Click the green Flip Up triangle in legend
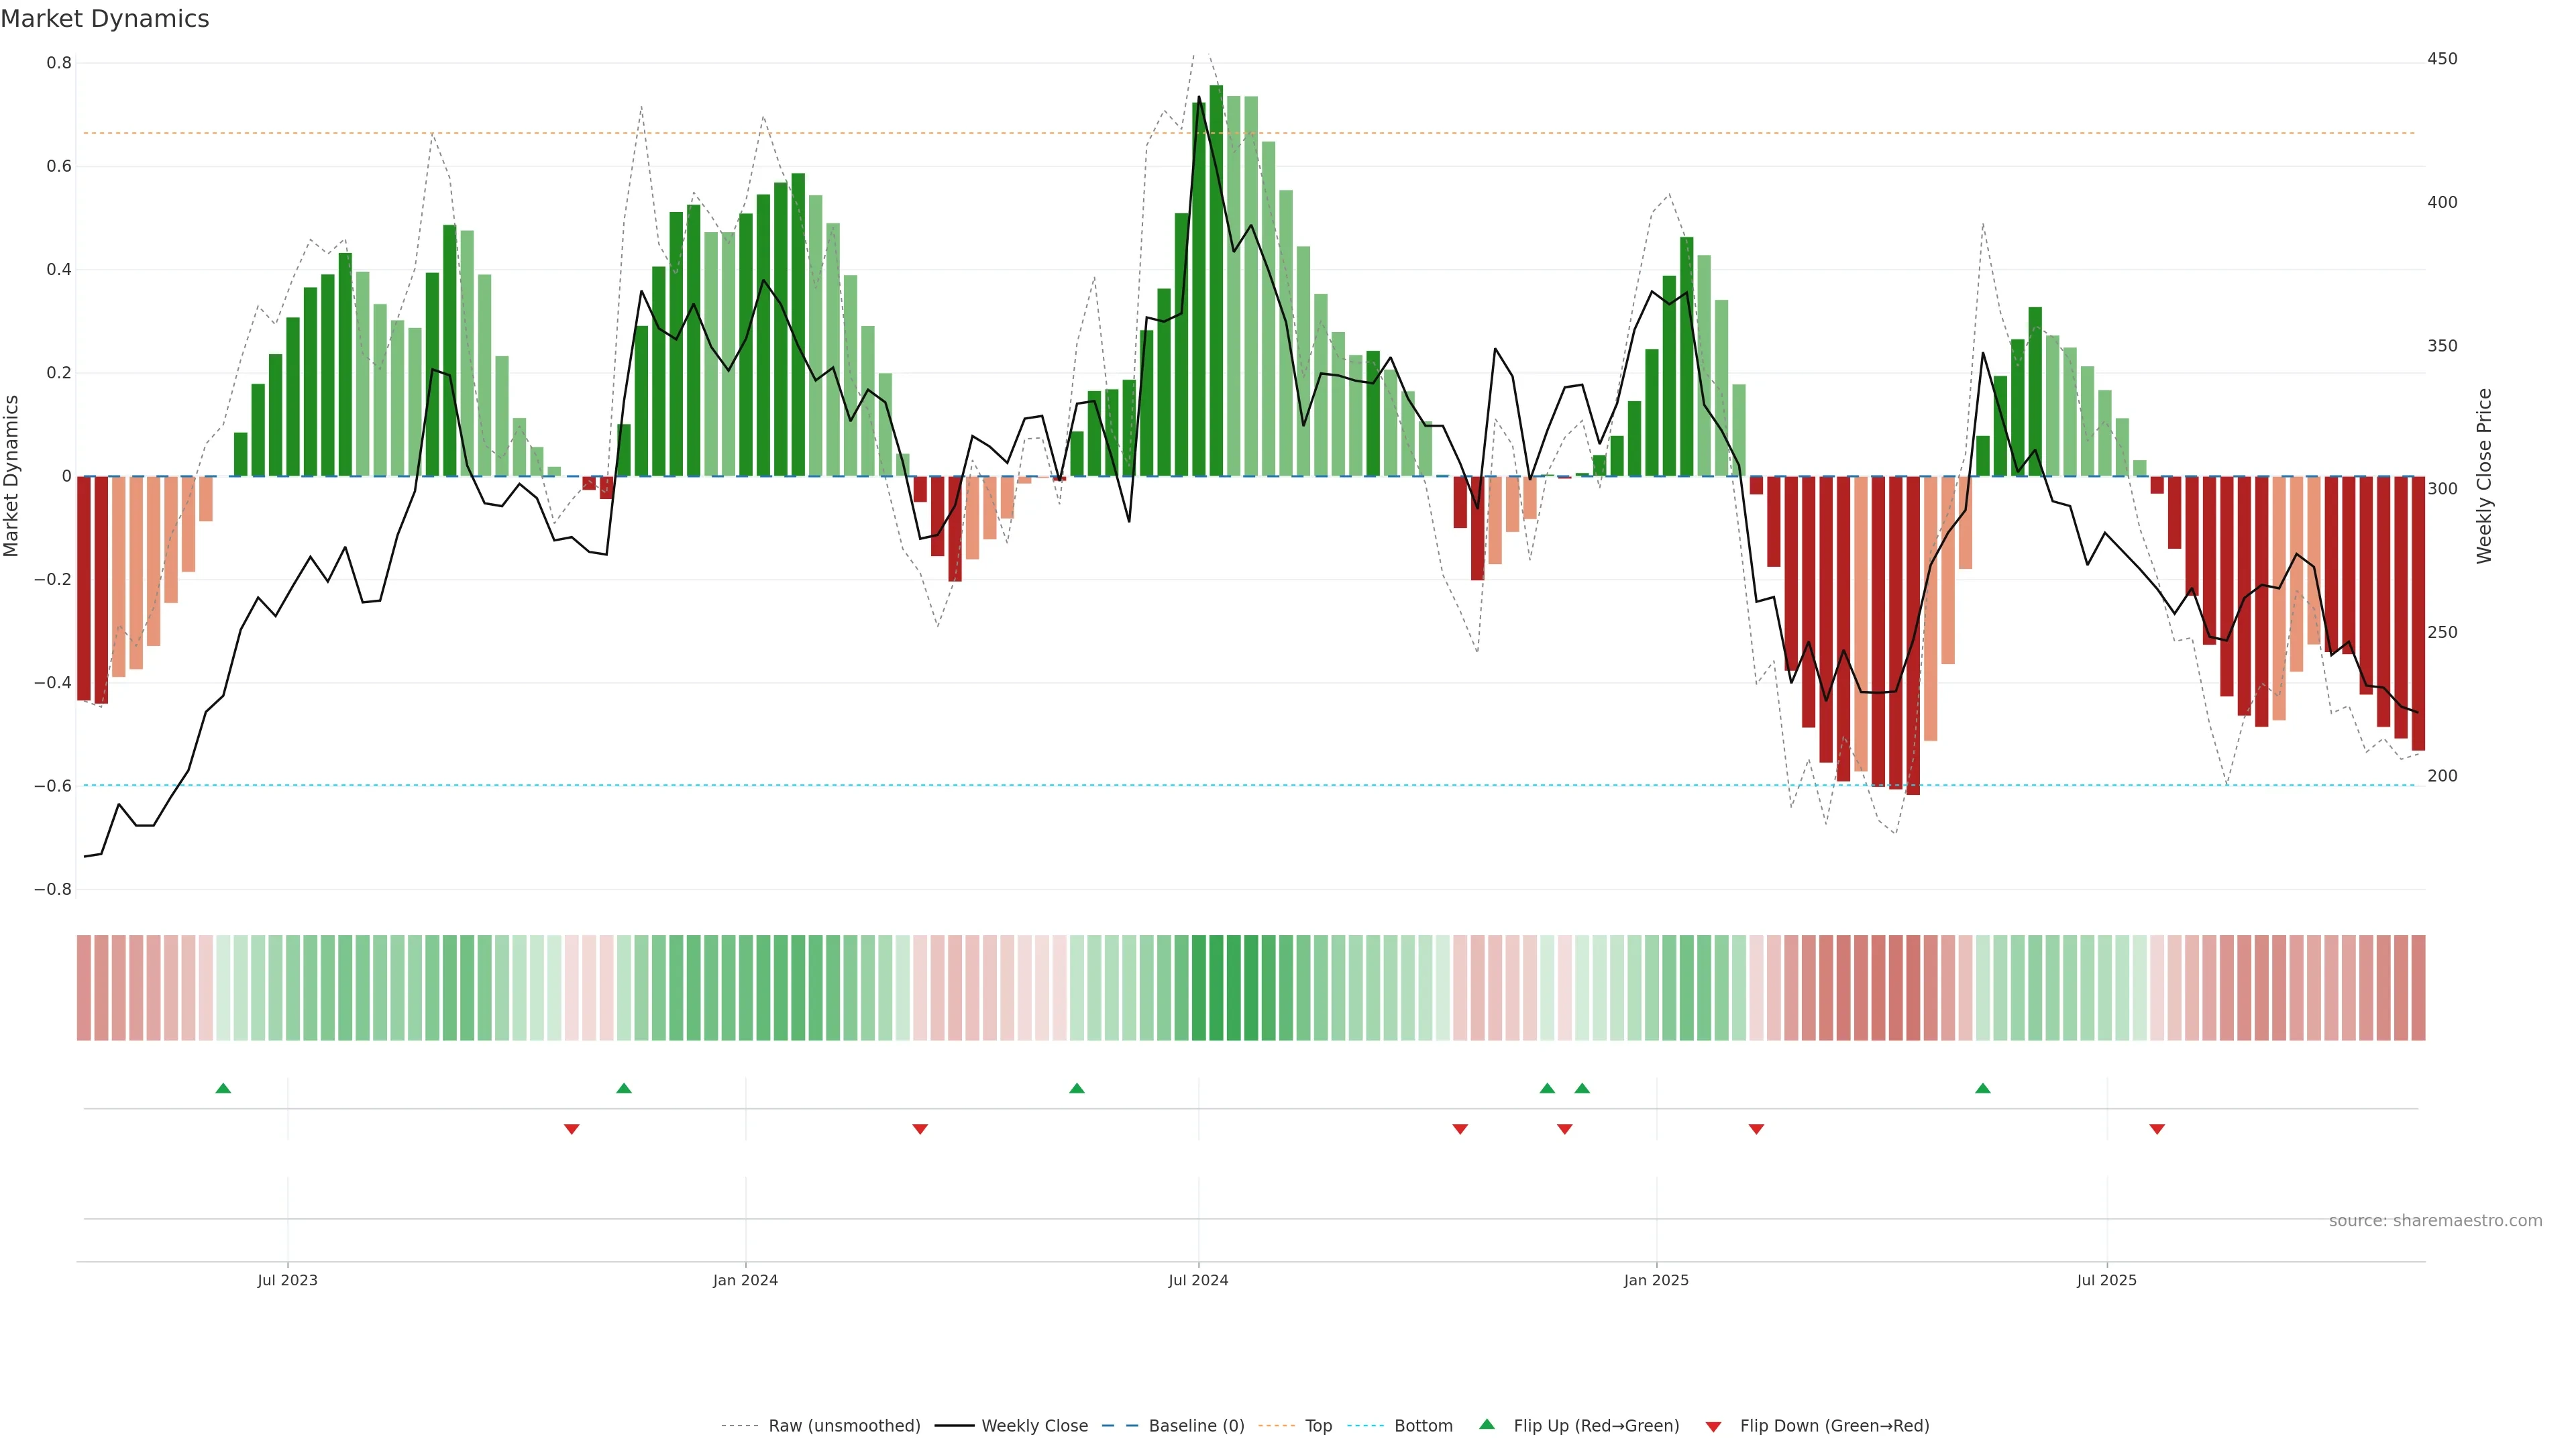2576x1449 pixels. point(1486,1424)
